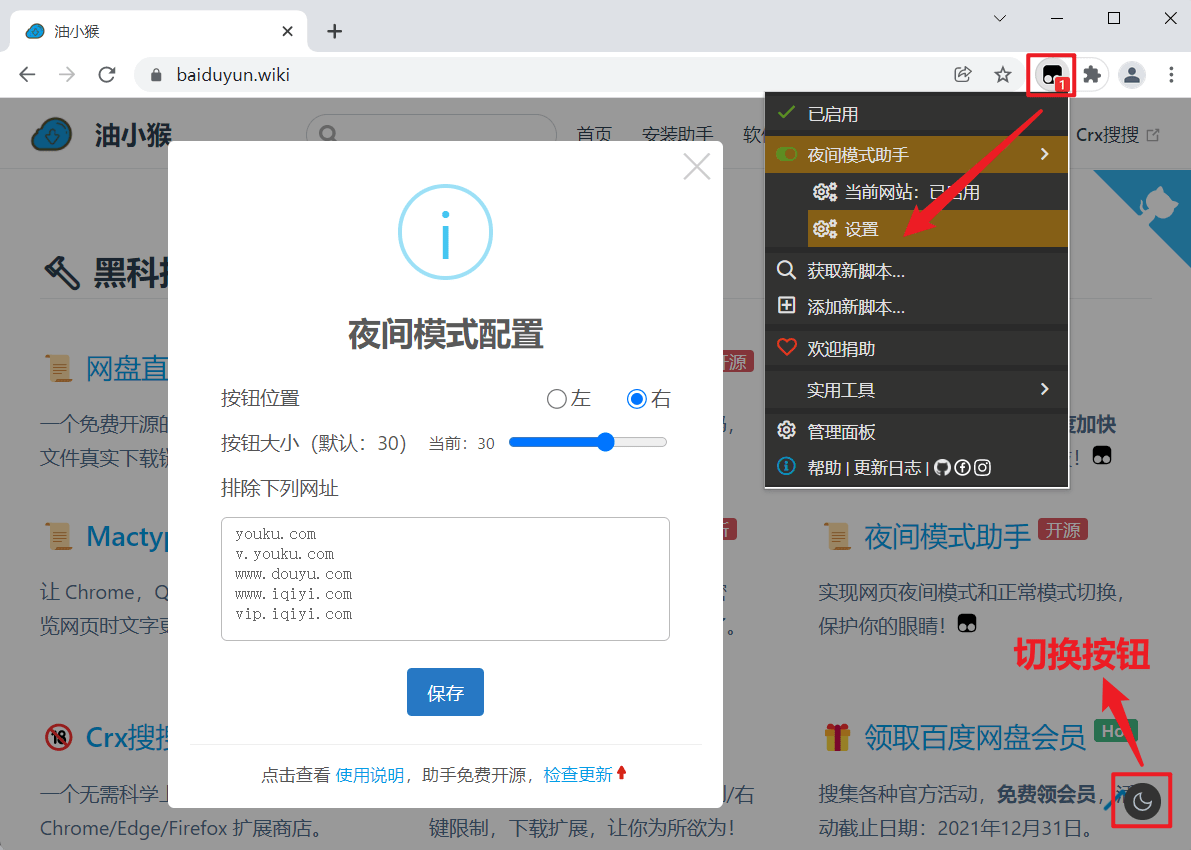
Task: Select the 左 button position radio
Action: [x=557, y=399]
